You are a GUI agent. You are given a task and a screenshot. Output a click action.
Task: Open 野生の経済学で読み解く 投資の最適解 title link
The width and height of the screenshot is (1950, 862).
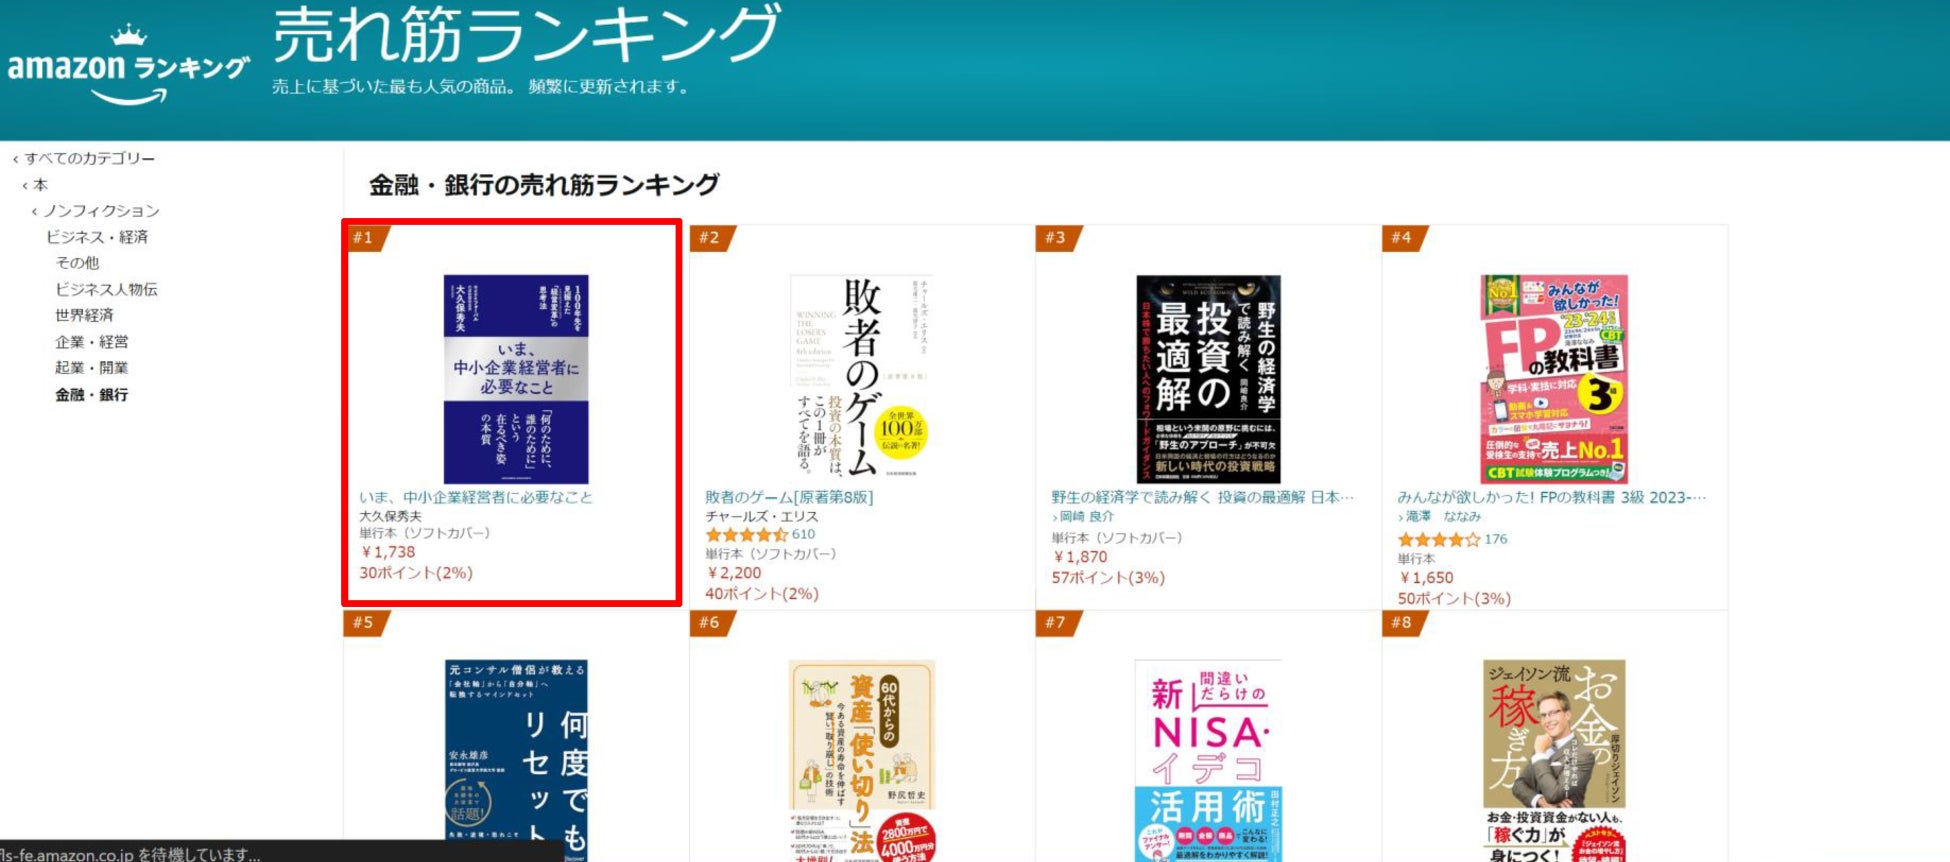tap(1202, 497)
